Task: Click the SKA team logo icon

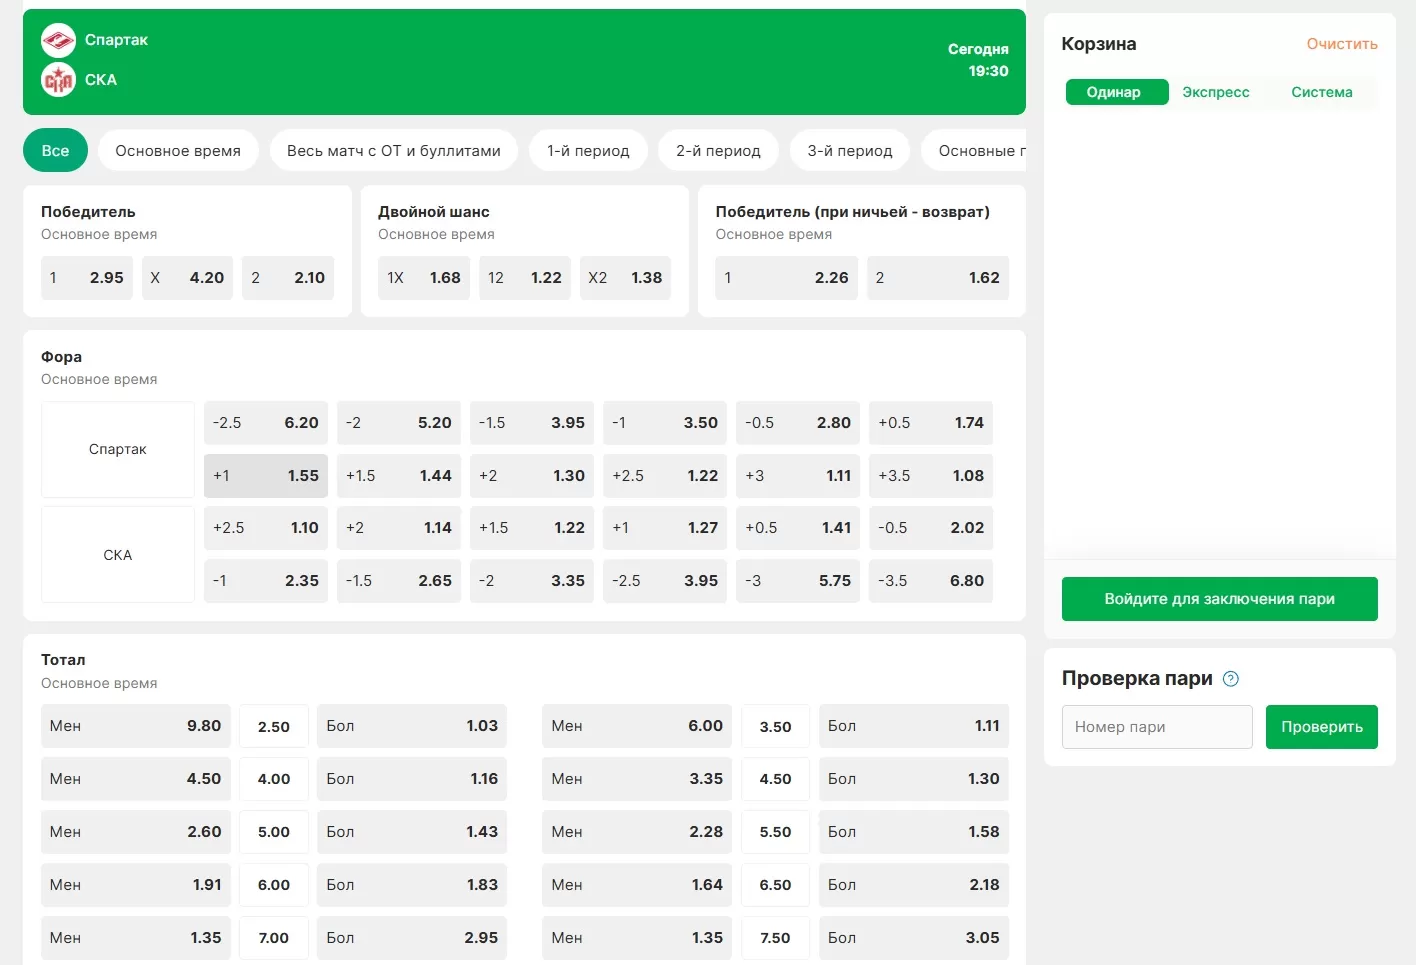Action: [58, 80]
